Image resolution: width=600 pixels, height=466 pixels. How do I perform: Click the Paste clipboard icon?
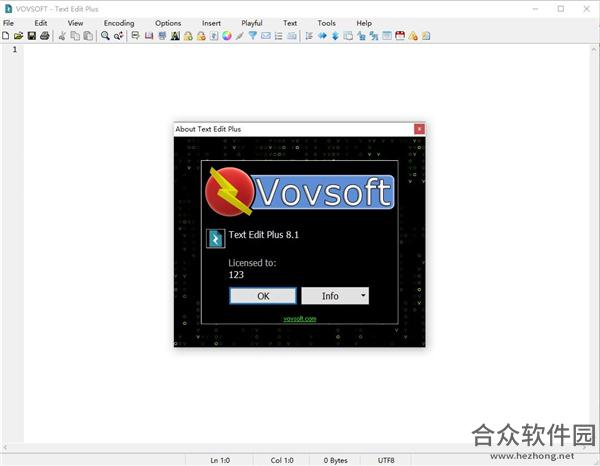coord(88,36)
